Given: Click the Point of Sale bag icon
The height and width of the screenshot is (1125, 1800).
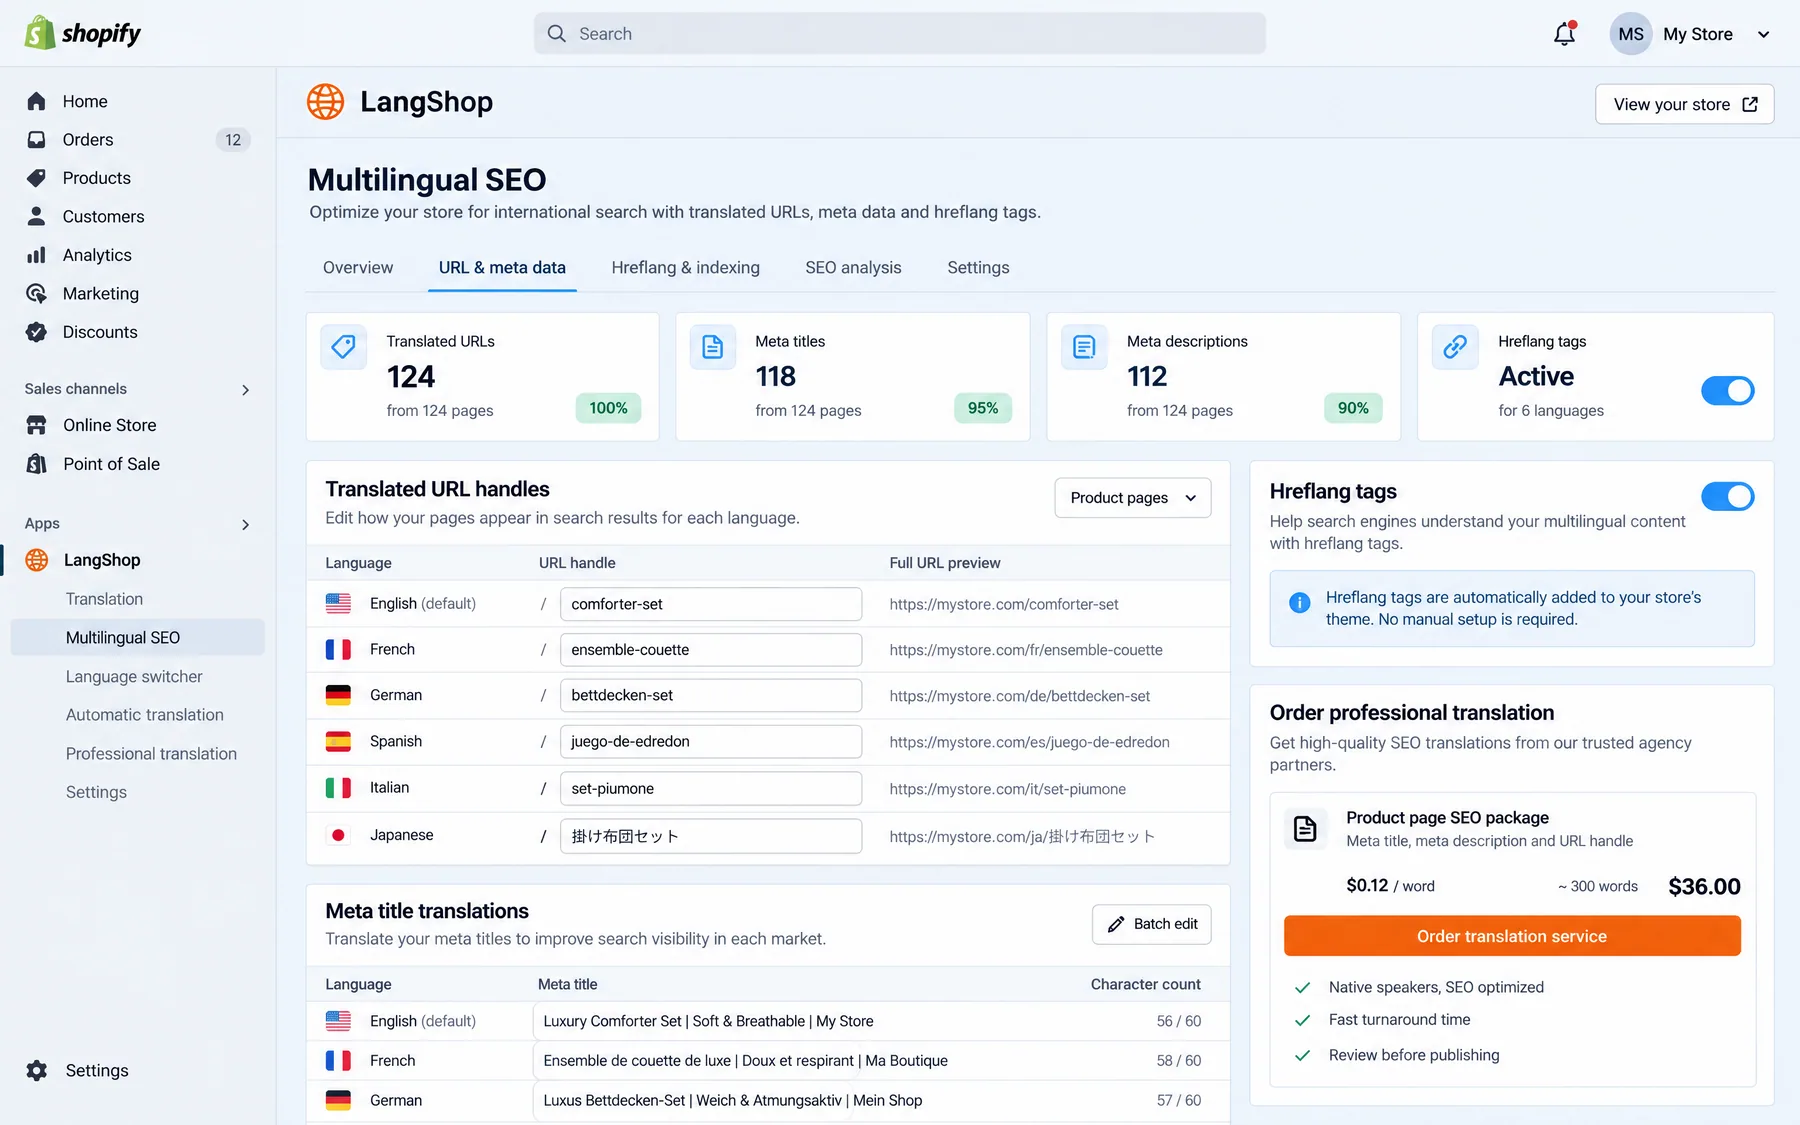Looking at the screenshot, I should (x=37, y=464).
